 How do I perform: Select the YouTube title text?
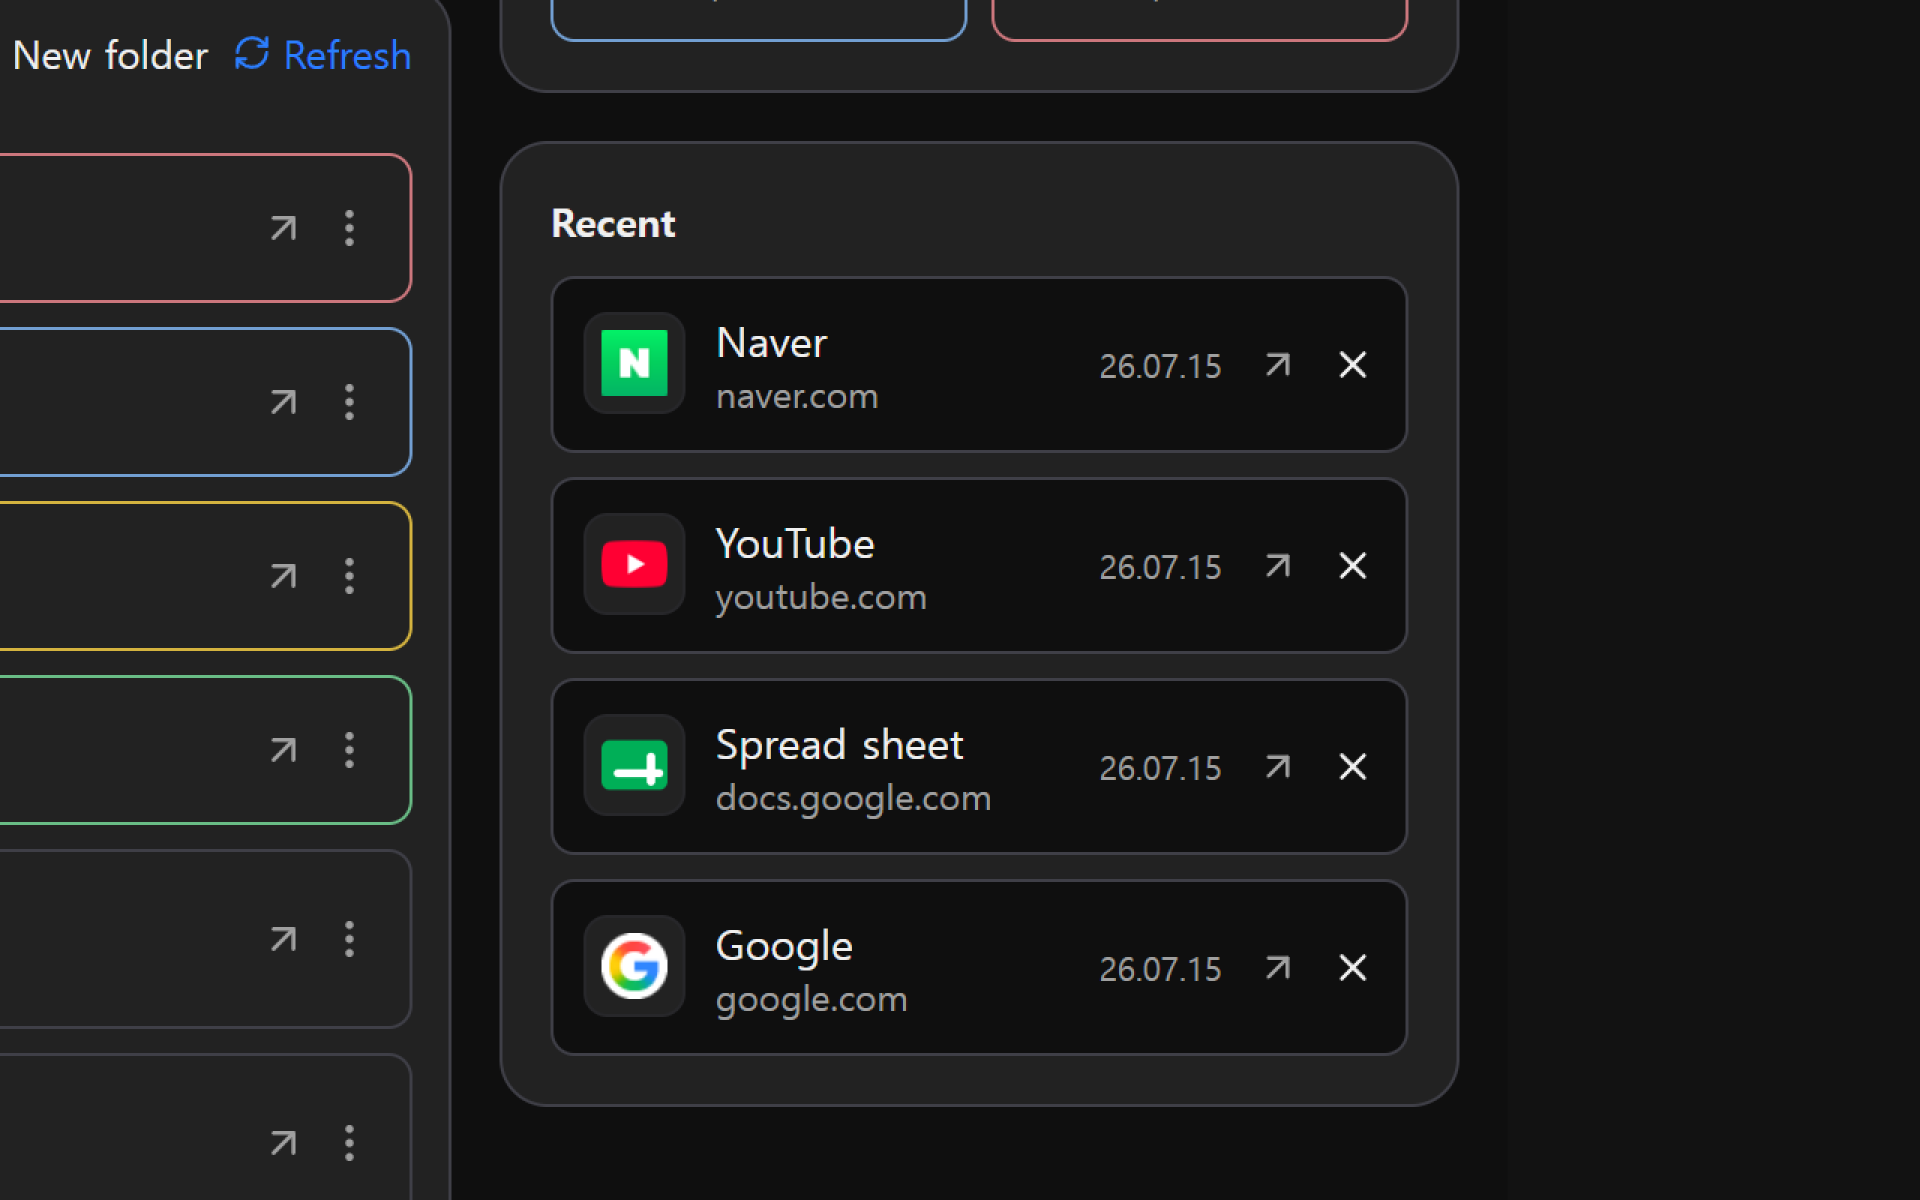[x=795, y=544]
